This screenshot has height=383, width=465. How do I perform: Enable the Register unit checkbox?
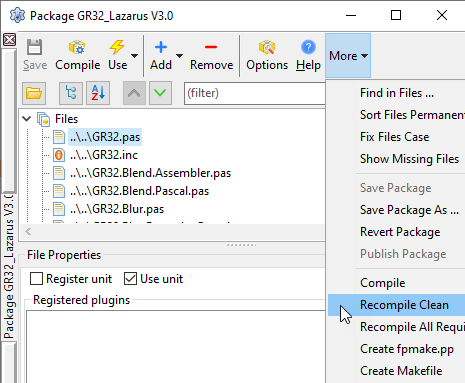click(x=36, y=279)
